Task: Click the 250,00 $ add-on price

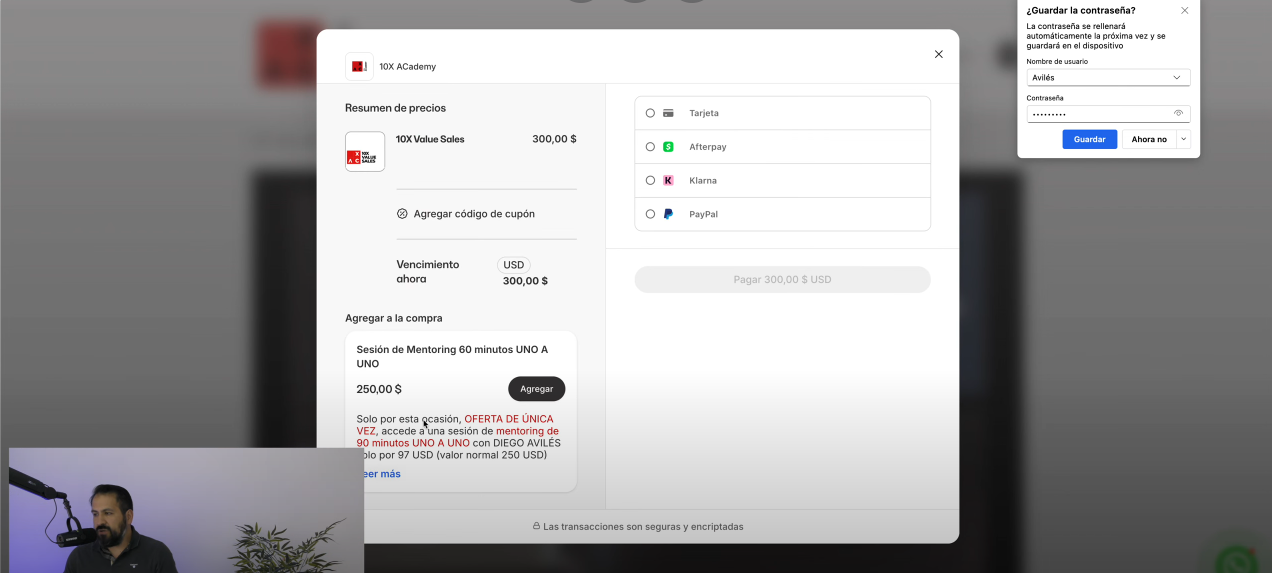Action: coord(379,389)
